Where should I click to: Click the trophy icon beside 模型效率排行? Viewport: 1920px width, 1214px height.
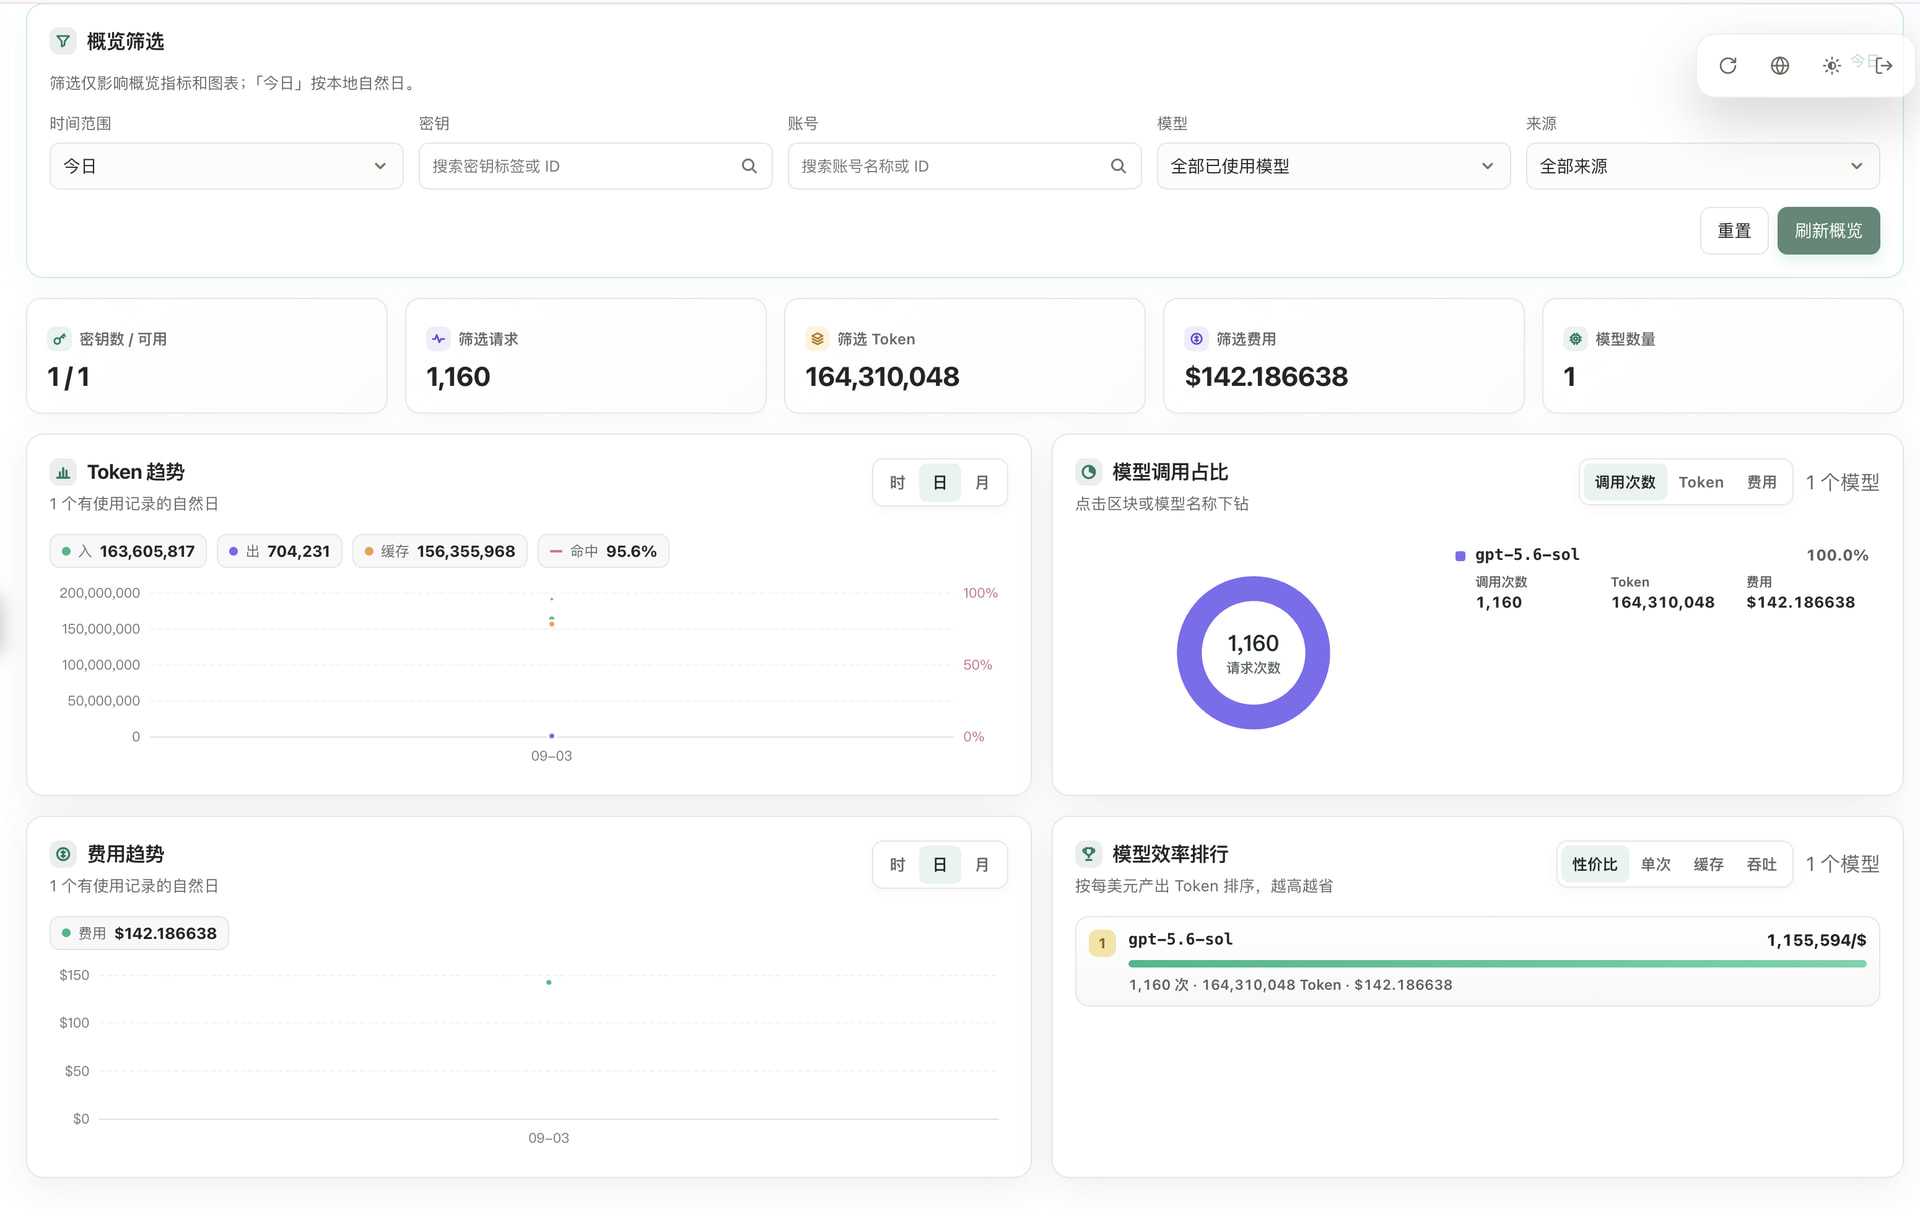(1088, 854)
